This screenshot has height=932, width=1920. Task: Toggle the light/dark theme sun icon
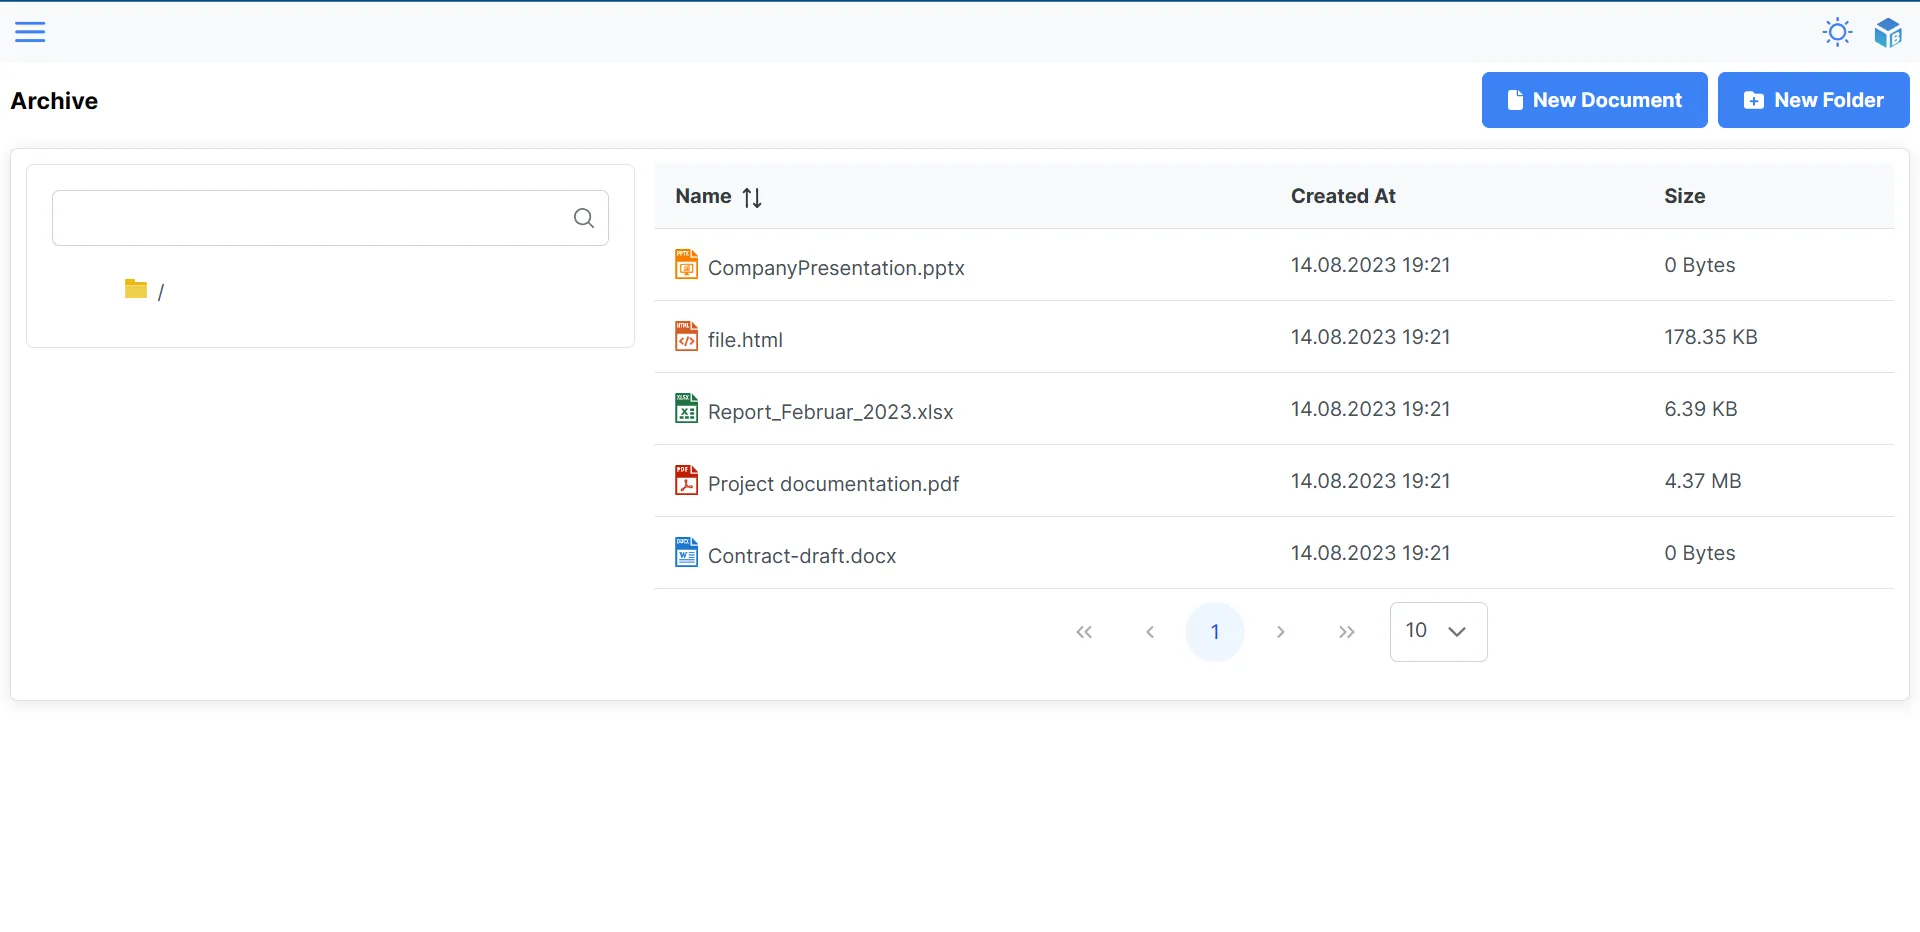coord(1837,32)
